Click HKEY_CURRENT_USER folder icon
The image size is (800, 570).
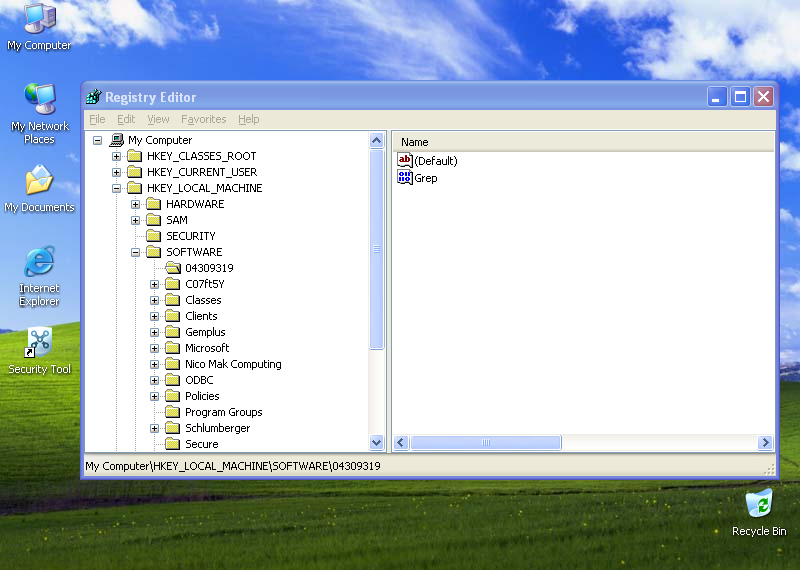tap(135, 172)
